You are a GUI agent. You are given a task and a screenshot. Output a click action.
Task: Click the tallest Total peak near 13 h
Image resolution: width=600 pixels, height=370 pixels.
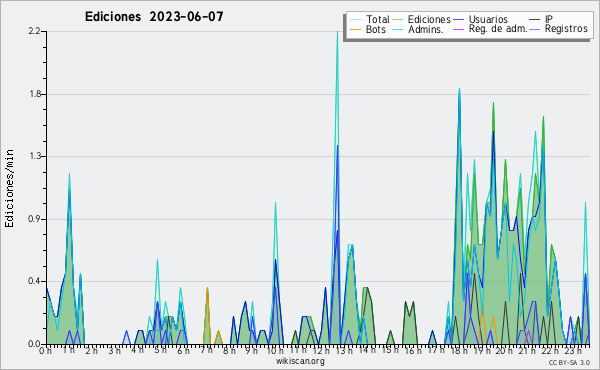[x=337, y=33]
